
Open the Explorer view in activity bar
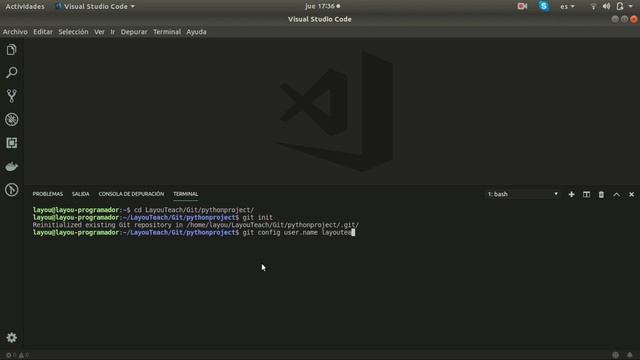(x=11, y=50)
